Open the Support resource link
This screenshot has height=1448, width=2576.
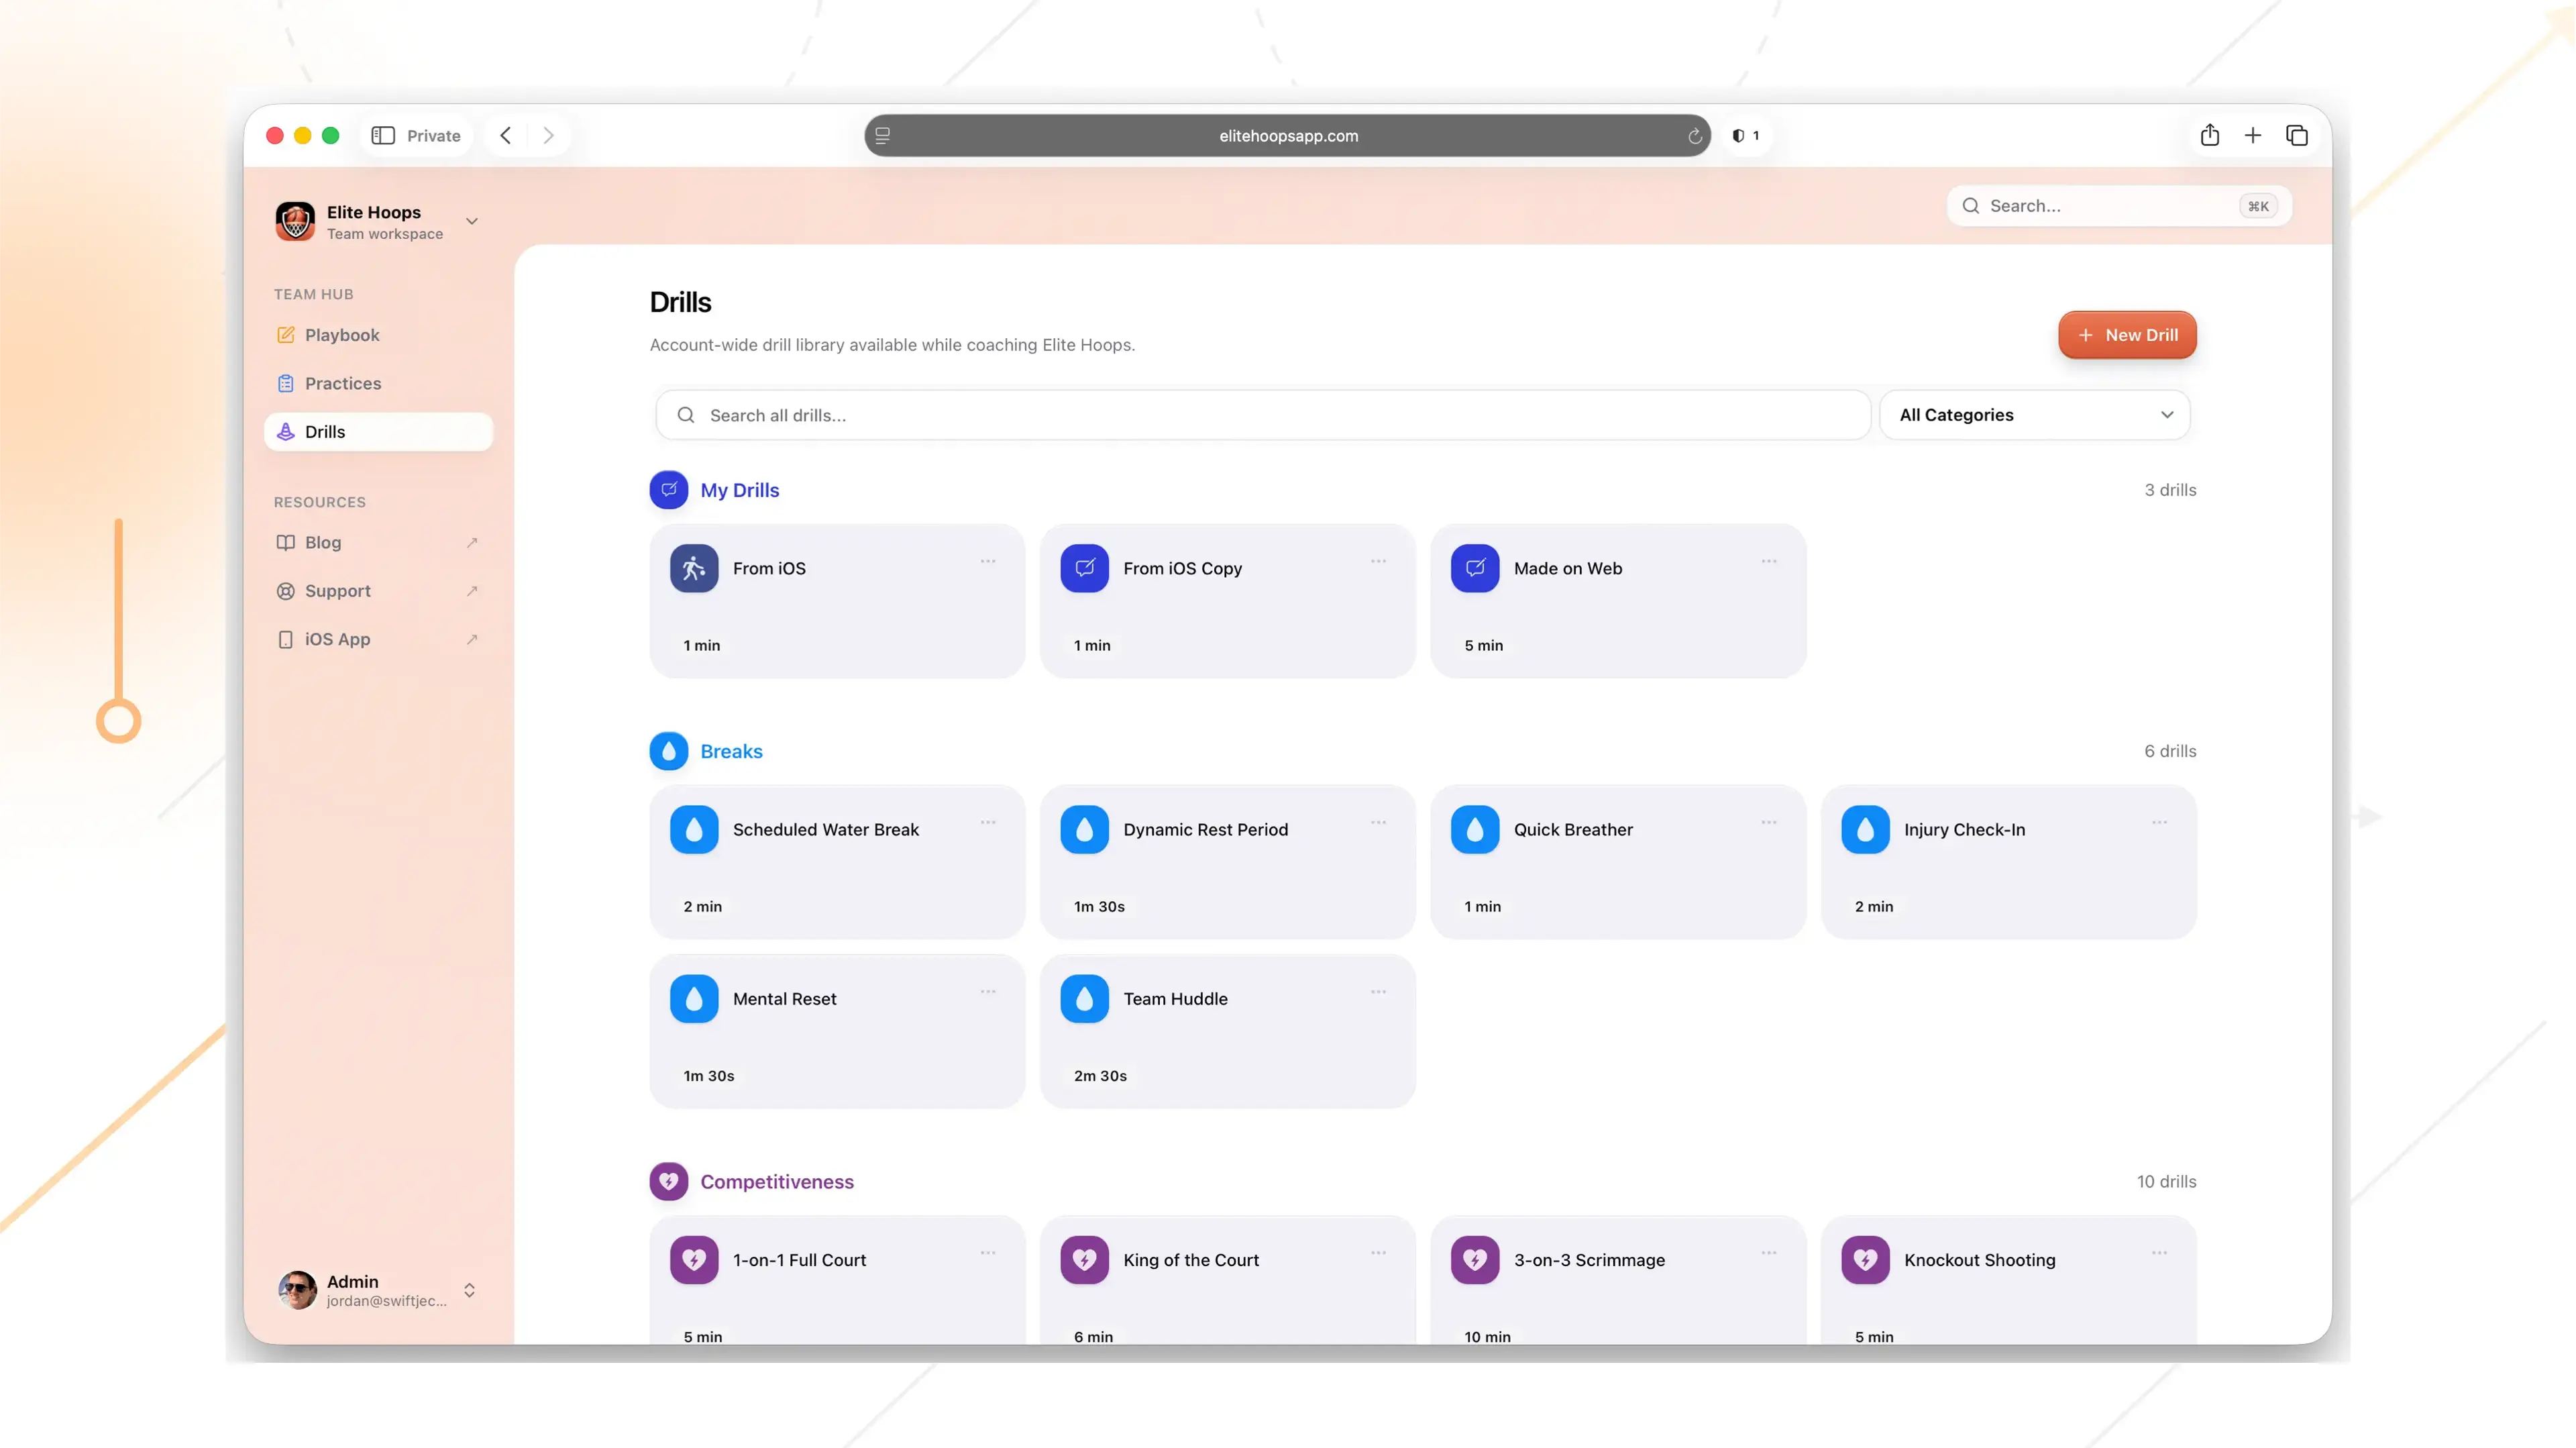[x=378, y=591]
